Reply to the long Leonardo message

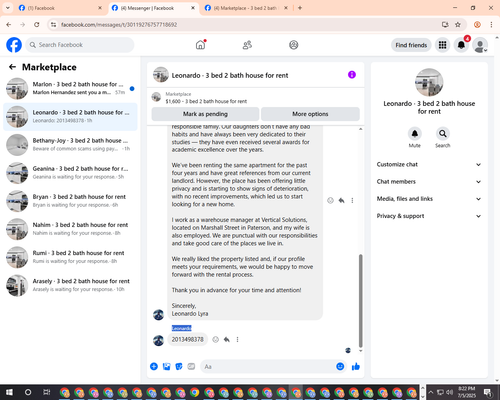pyautogui.click(x=341, y=200)
